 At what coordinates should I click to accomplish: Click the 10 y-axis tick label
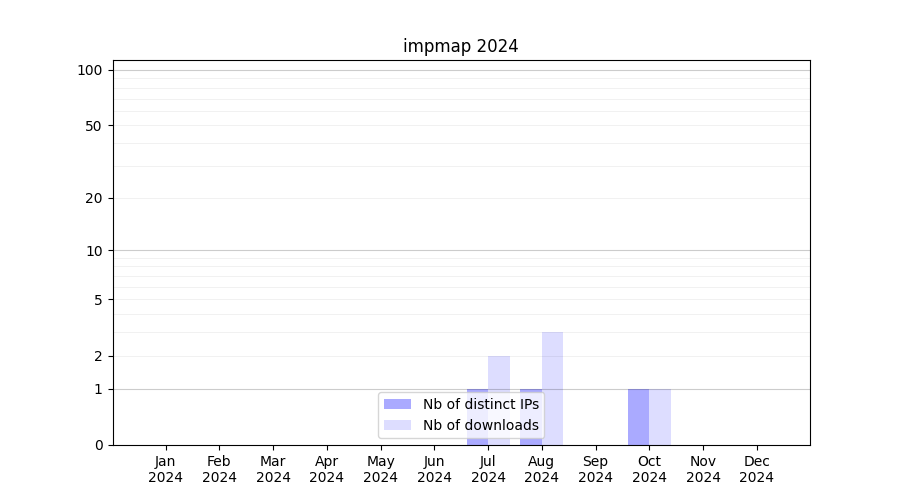point(93,251)
